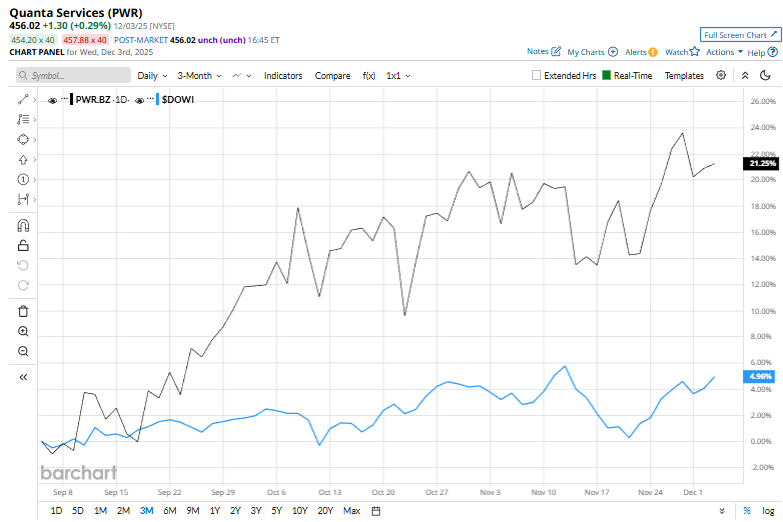Open the Compare menu
This screenshot has height=522, width=783.
click(x=332, y=75)
